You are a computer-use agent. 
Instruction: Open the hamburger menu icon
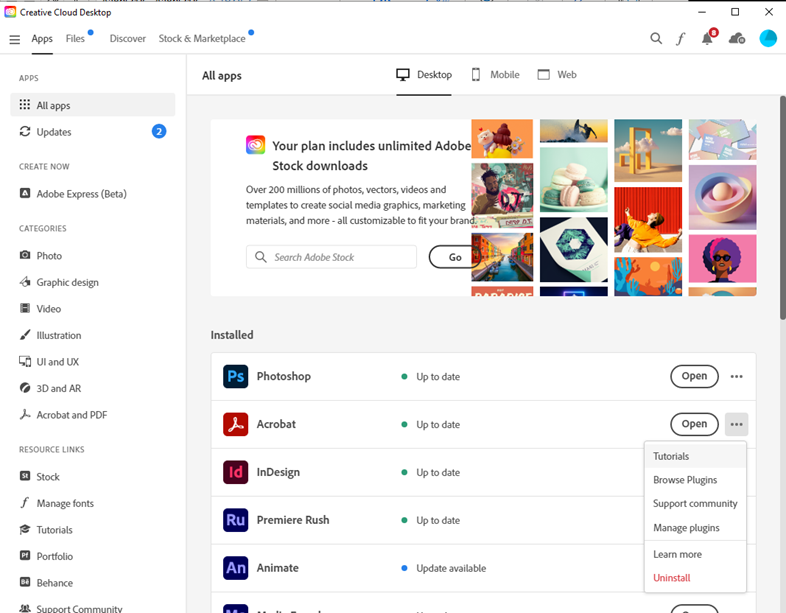(x=15, y=39)
